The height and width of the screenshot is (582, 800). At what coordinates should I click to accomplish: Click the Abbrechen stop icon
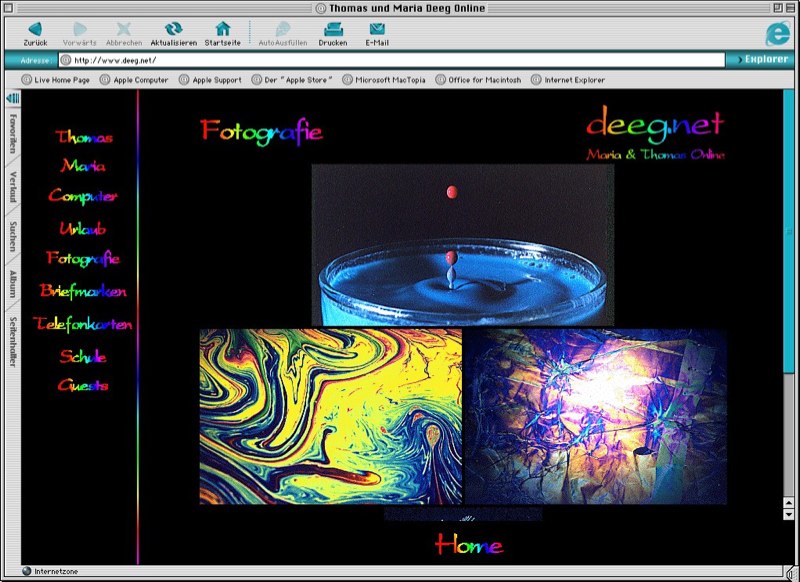pyautogui.click(x=123, y=29)
